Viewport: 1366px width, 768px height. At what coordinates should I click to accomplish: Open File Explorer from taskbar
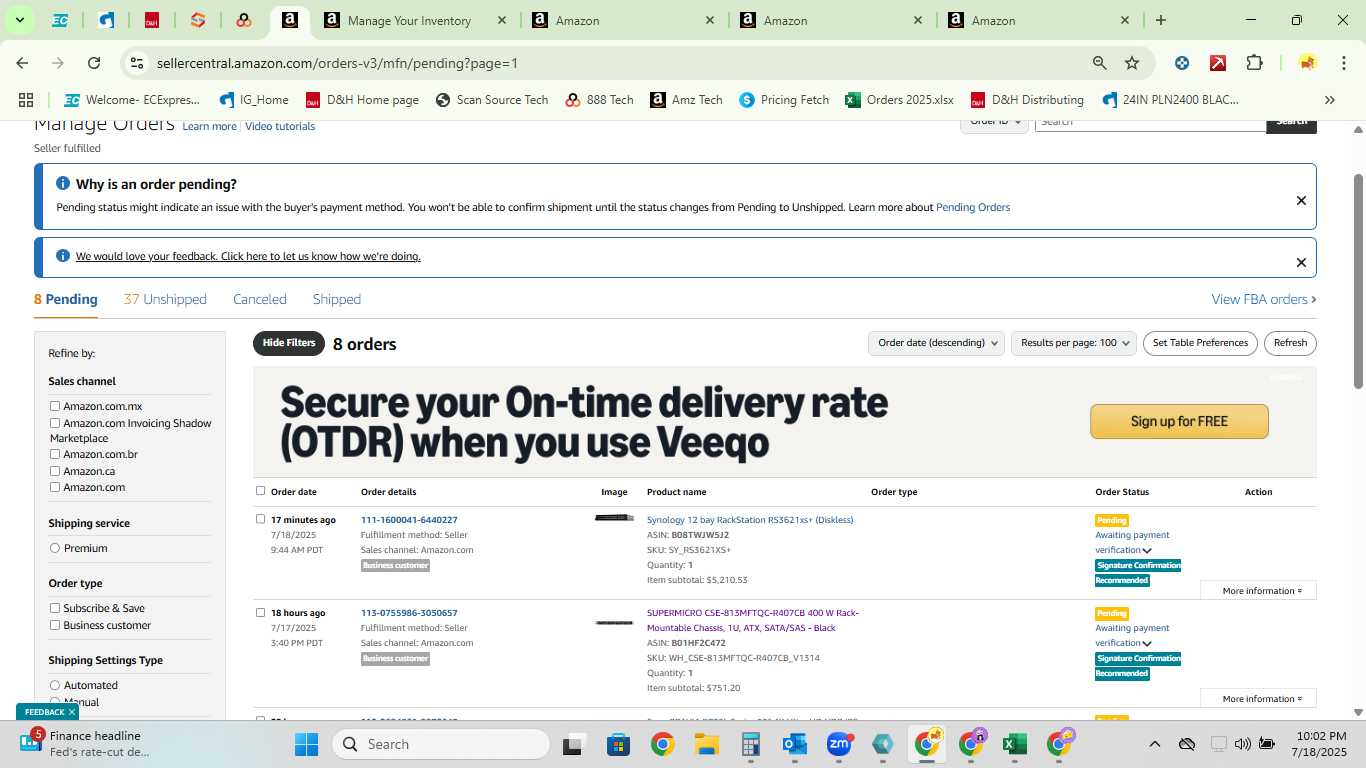pyautogui.click(x=707, y=744)
